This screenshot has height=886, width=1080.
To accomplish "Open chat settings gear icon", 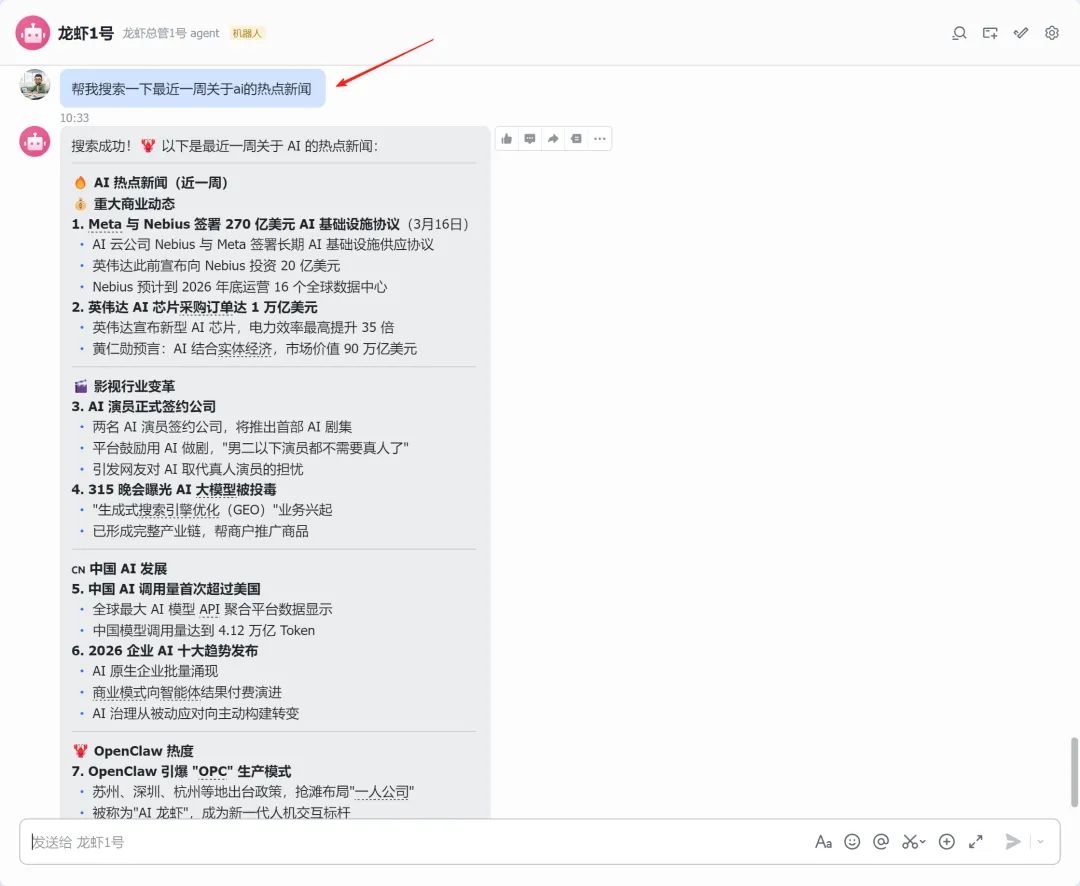I will pos(1051,33).
